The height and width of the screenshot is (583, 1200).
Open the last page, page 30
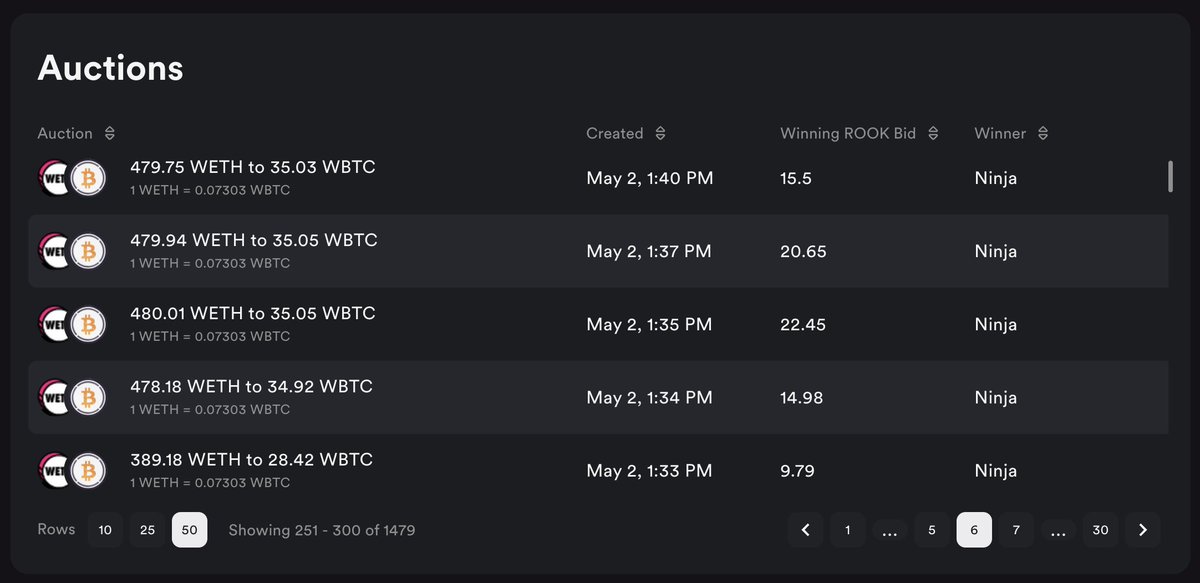pyautogui.click(x=1100, y=530)
